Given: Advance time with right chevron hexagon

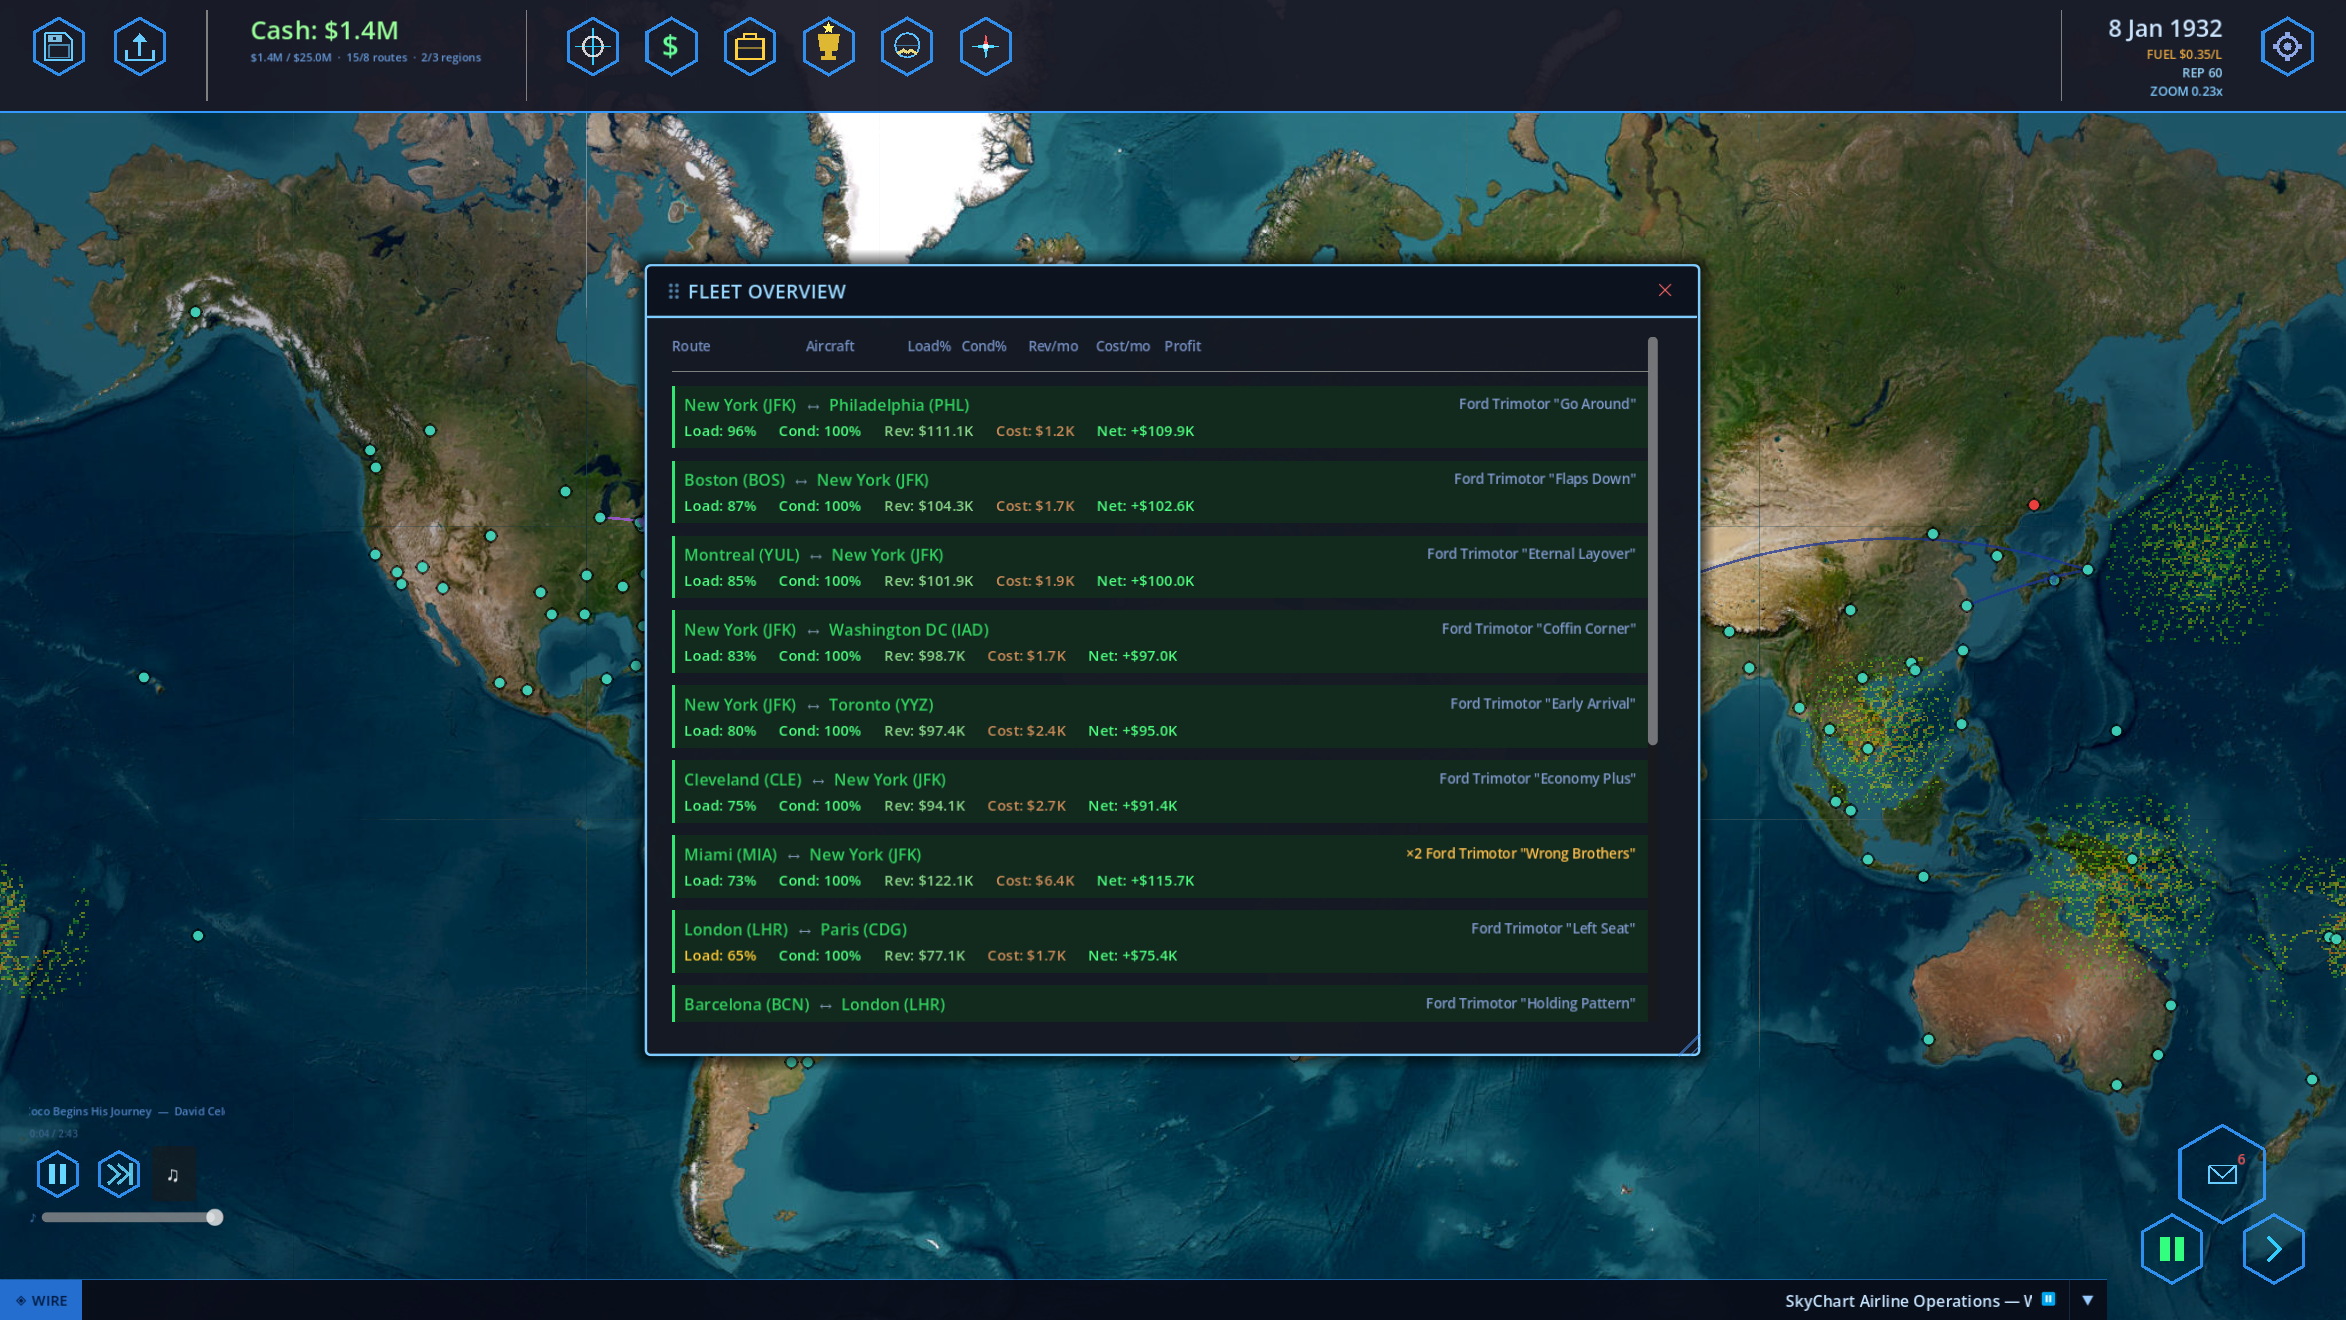Looking at the screenshot, I should pyautogui.click(x=2273, y=1249).
